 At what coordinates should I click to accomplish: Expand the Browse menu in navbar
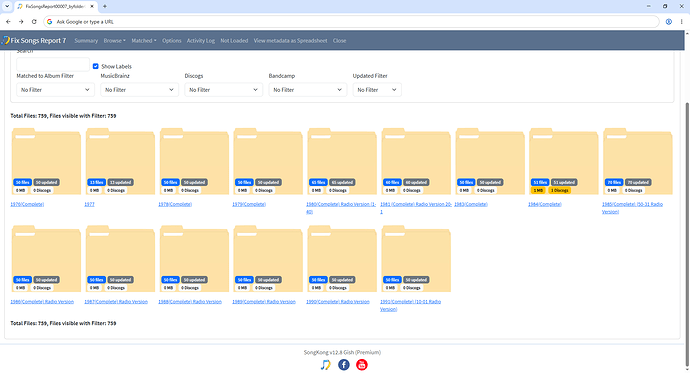pos(114,40)
